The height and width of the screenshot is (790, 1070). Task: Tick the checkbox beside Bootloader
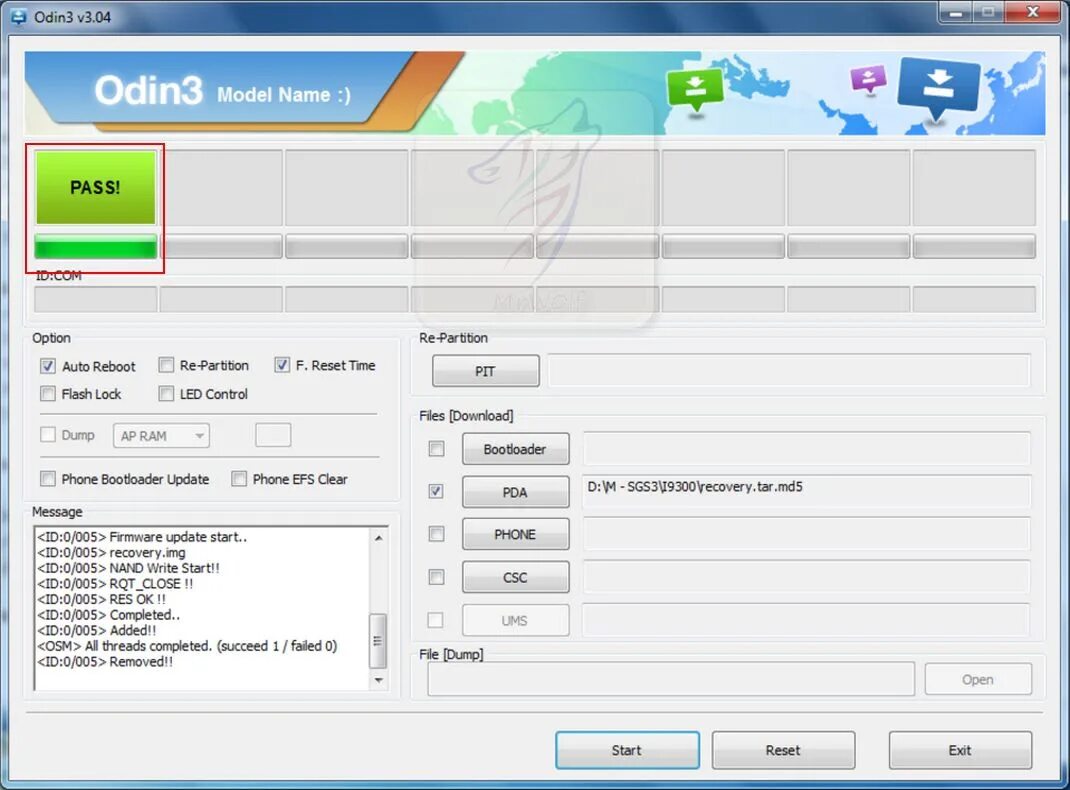[436, 449]
